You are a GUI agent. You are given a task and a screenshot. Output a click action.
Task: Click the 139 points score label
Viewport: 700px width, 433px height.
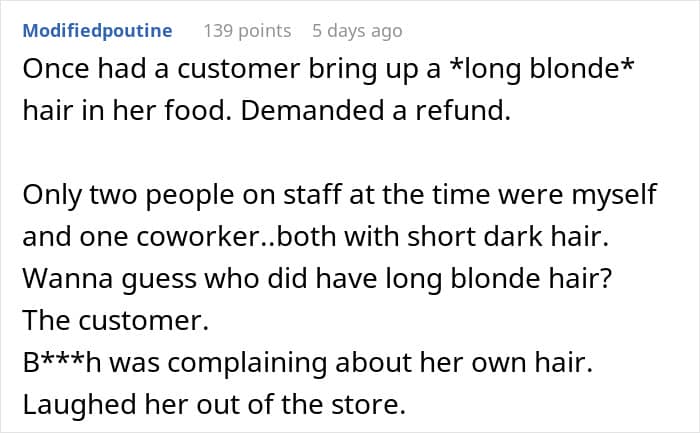tap(247, 31)
